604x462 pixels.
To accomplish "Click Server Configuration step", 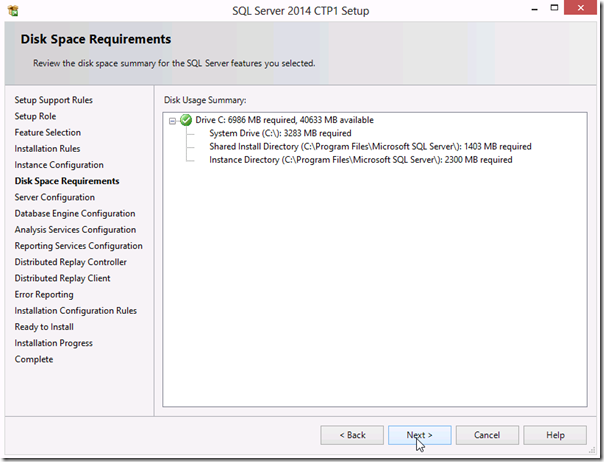I will click(x=55, y=197).
